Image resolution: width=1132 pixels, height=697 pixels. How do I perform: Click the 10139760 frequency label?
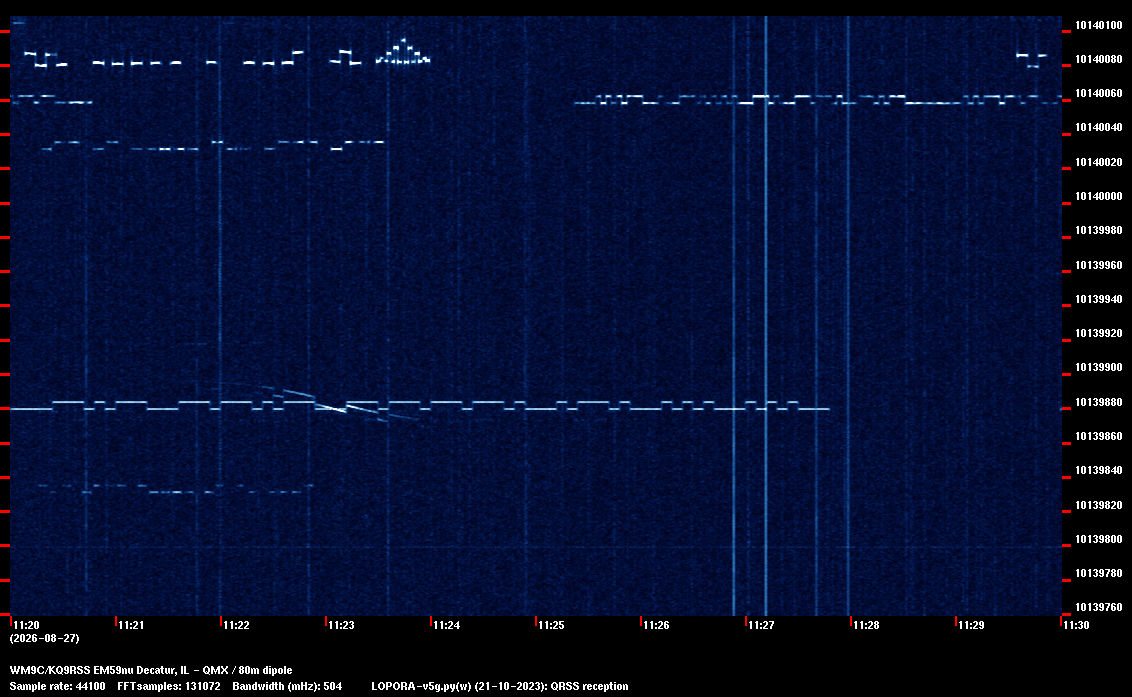click(1099, 607)
